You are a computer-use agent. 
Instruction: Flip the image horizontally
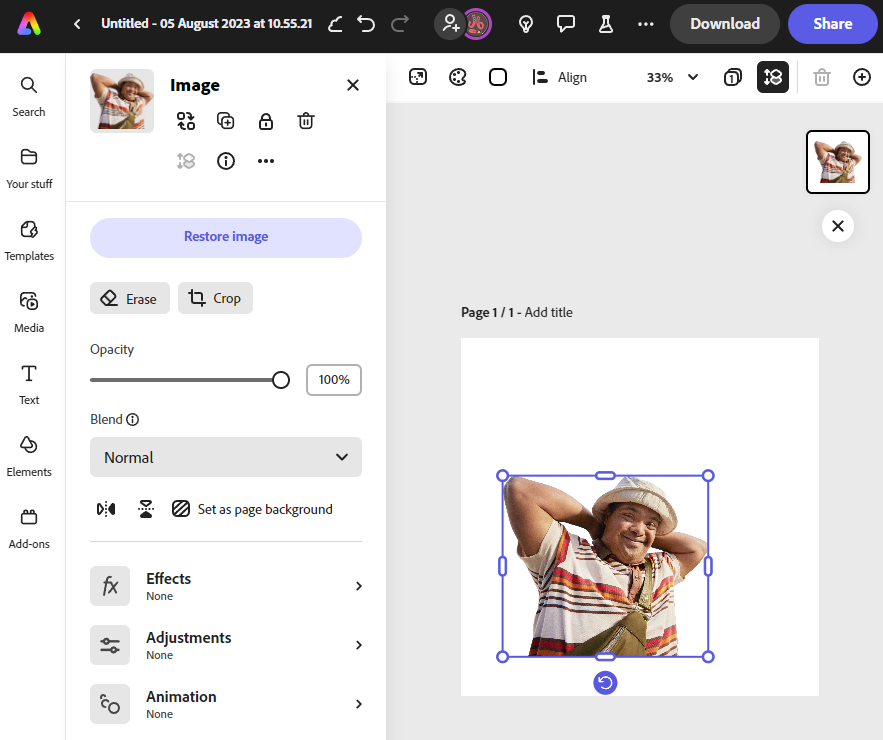(x=105, y=509)
